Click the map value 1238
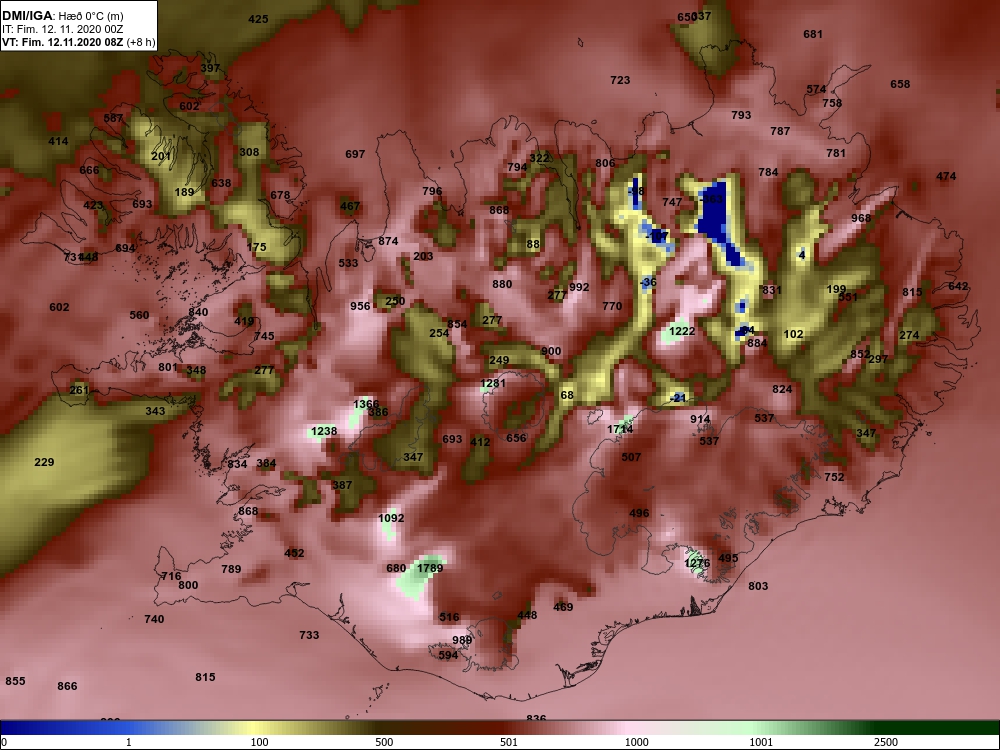The image size is (1000, 750). click(x=324, y=431)
